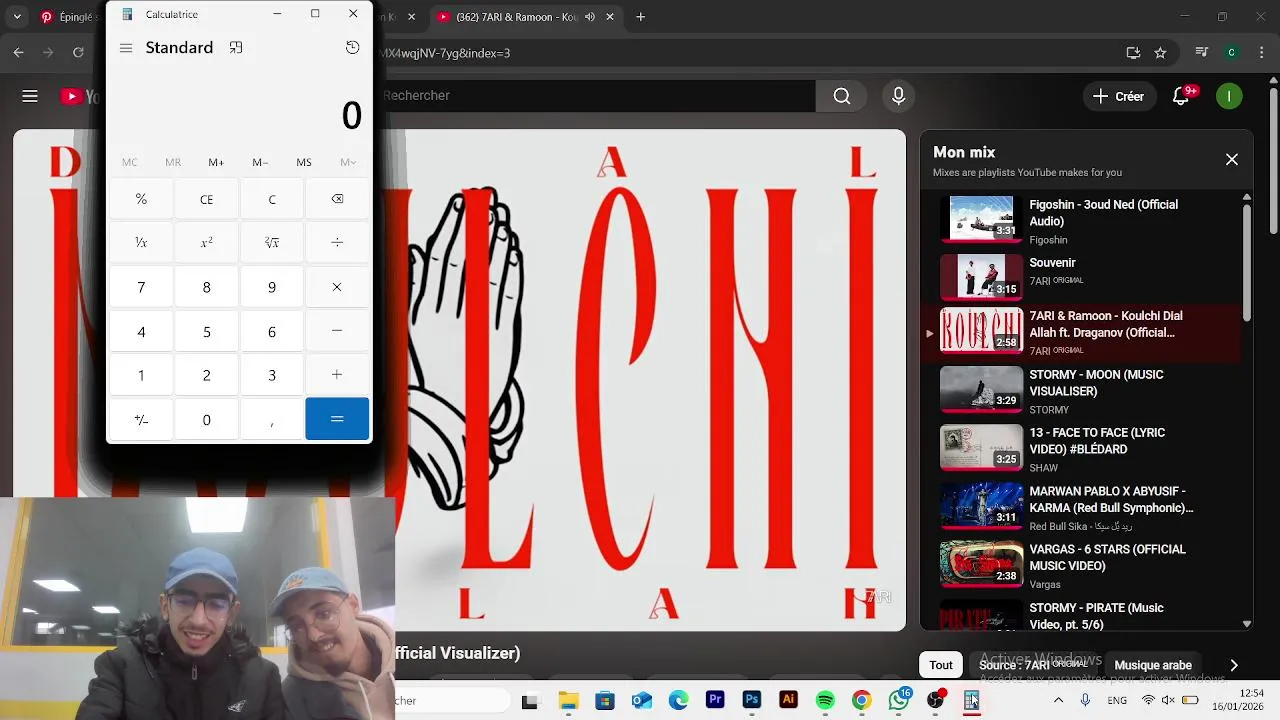Click digit 0 in Calculator
The image size is (1280, 720).
tap(206, 420)
